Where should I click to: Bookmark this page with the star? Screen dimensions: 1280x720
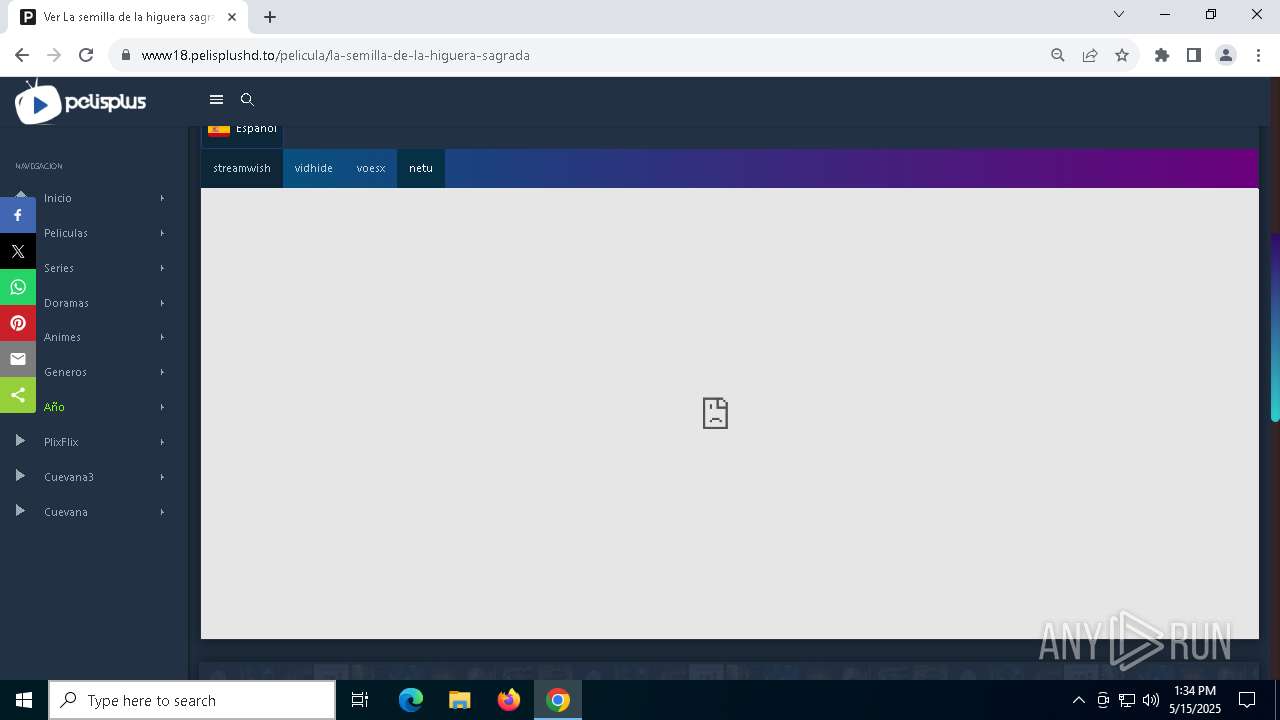pyautogui.click(x=1122, y=55)
